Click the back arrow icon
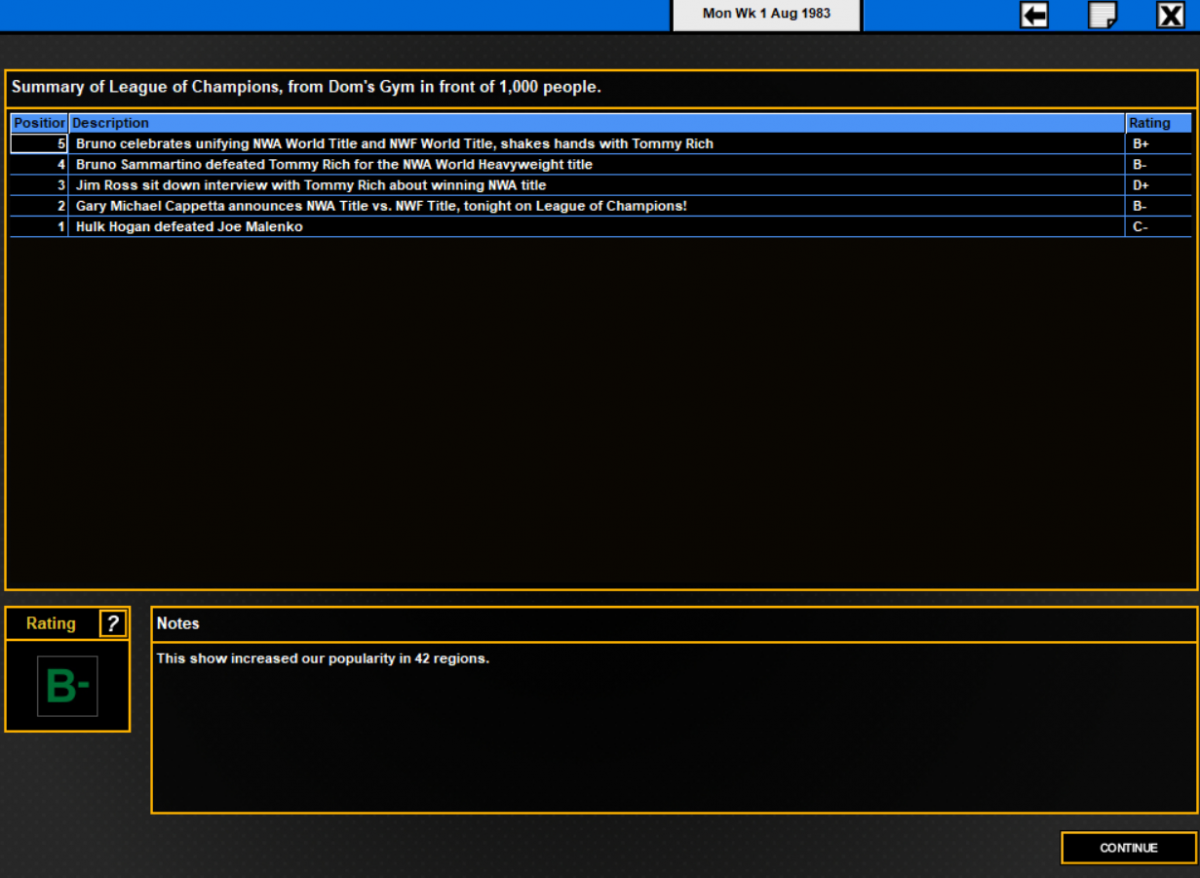This screenshot has height=878, width=1200. pos(1034,15)
